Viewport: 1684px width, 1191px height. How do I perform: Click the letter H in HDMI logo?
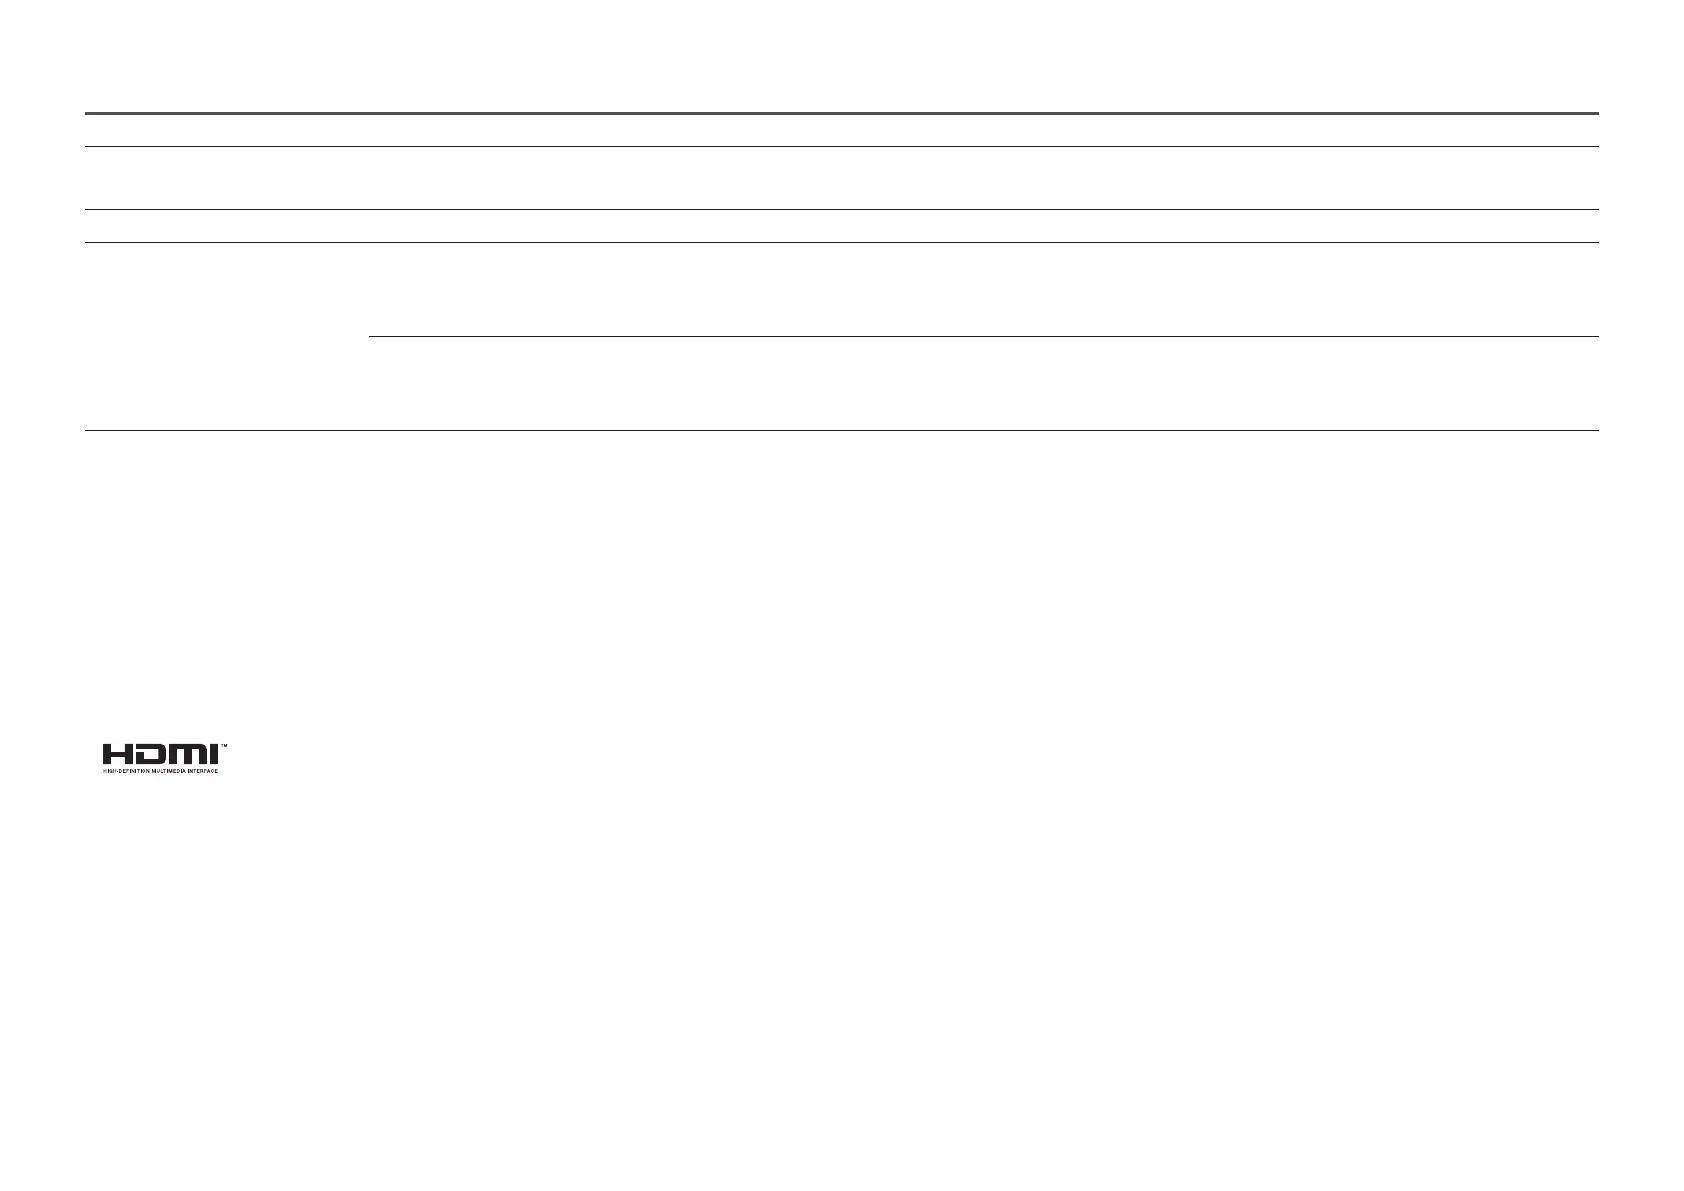pyautogui.click(x=119, y=755)
